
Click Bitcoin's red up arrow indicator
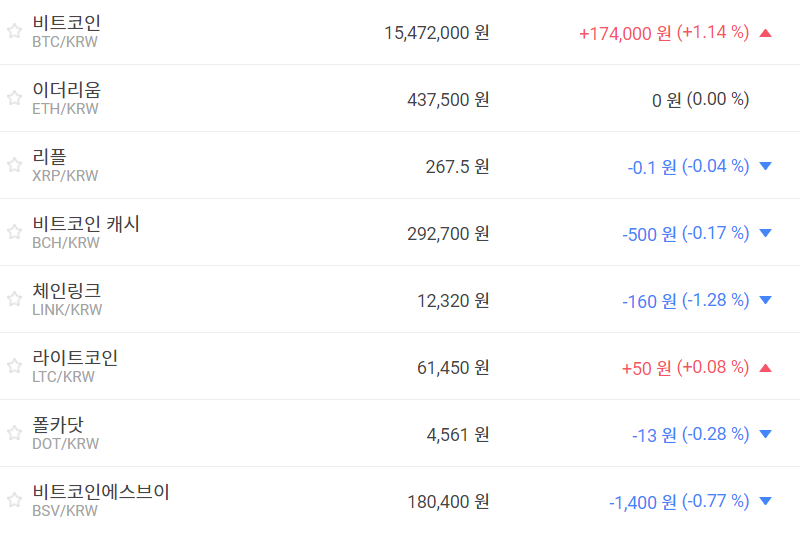[x=766, y=32]
